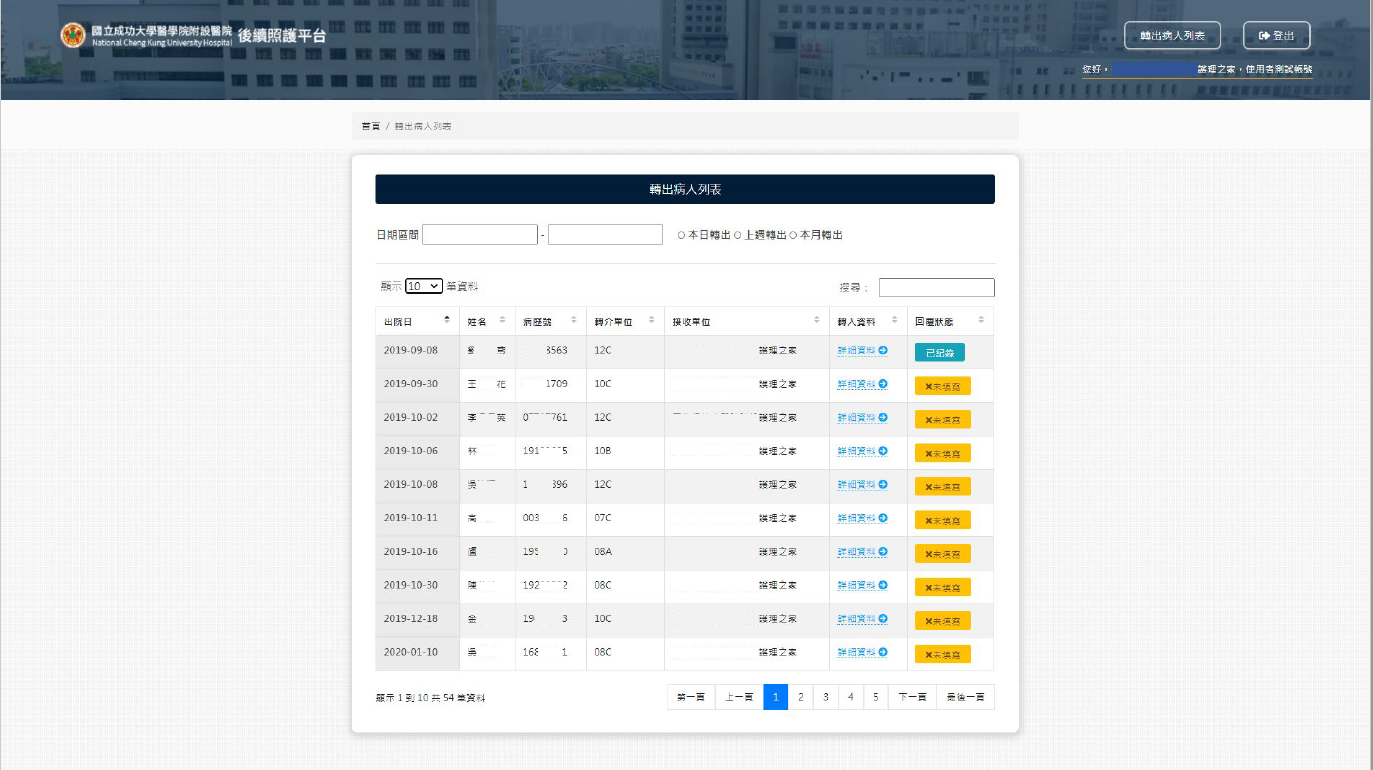
Task: Click 未填寫 button in the 2019-12-18 row
Action: [943, 621]
